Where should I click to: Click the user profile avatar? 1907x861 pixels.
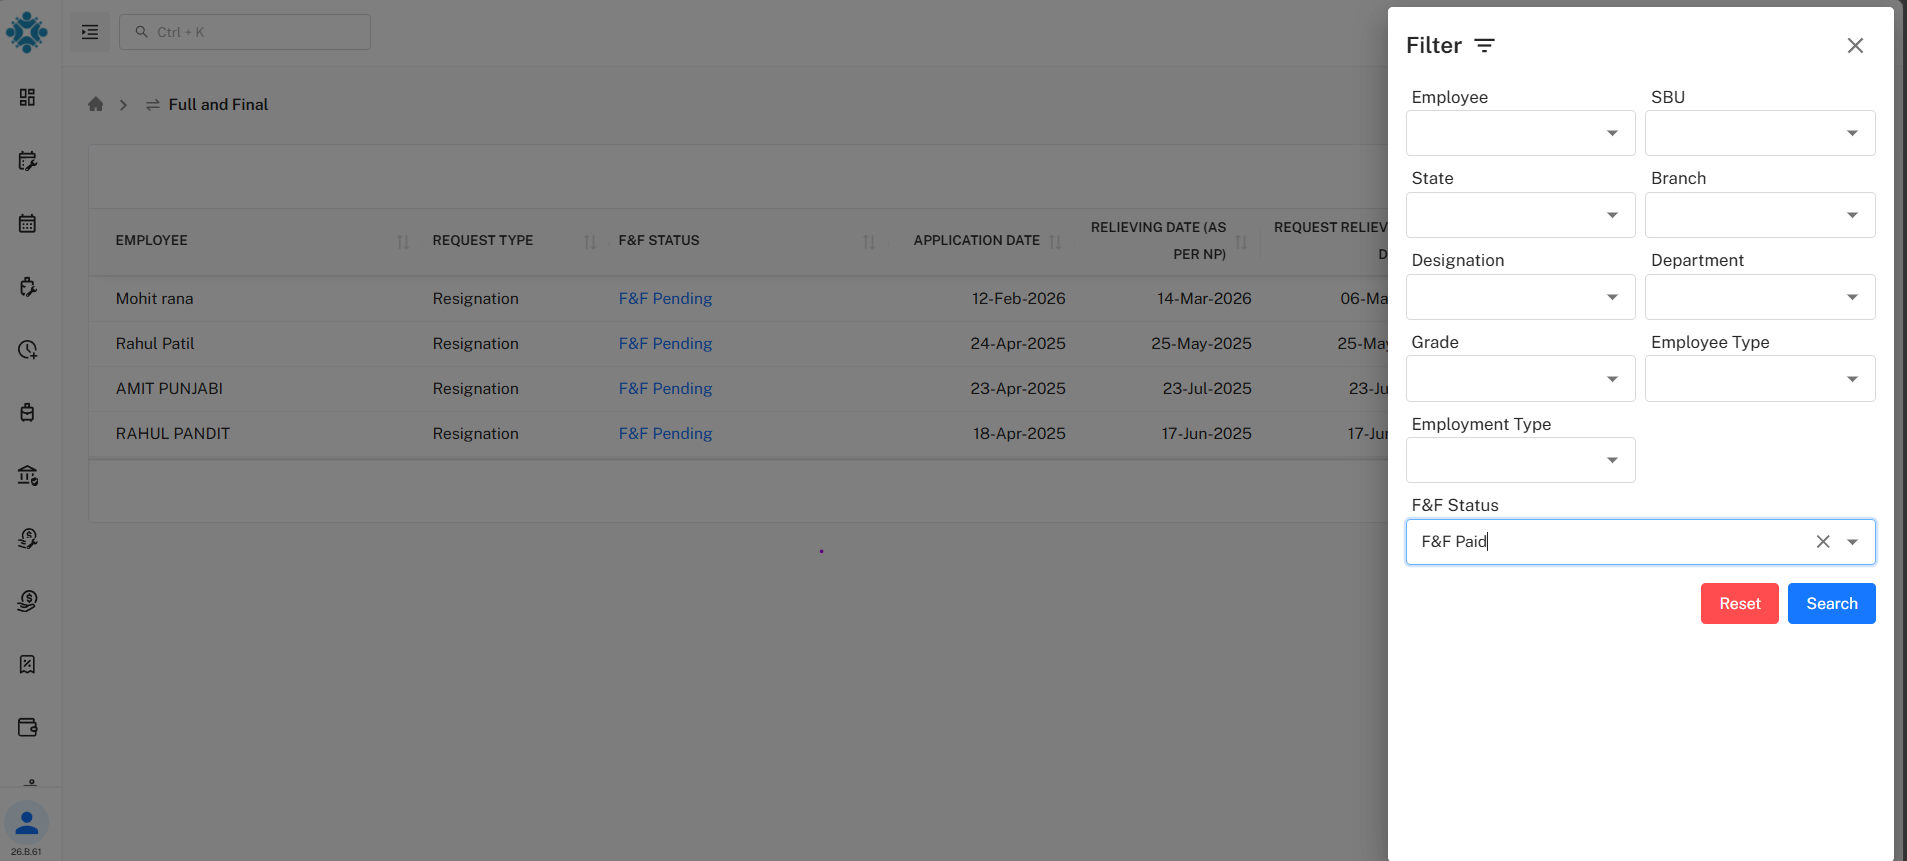pos(27,823)
